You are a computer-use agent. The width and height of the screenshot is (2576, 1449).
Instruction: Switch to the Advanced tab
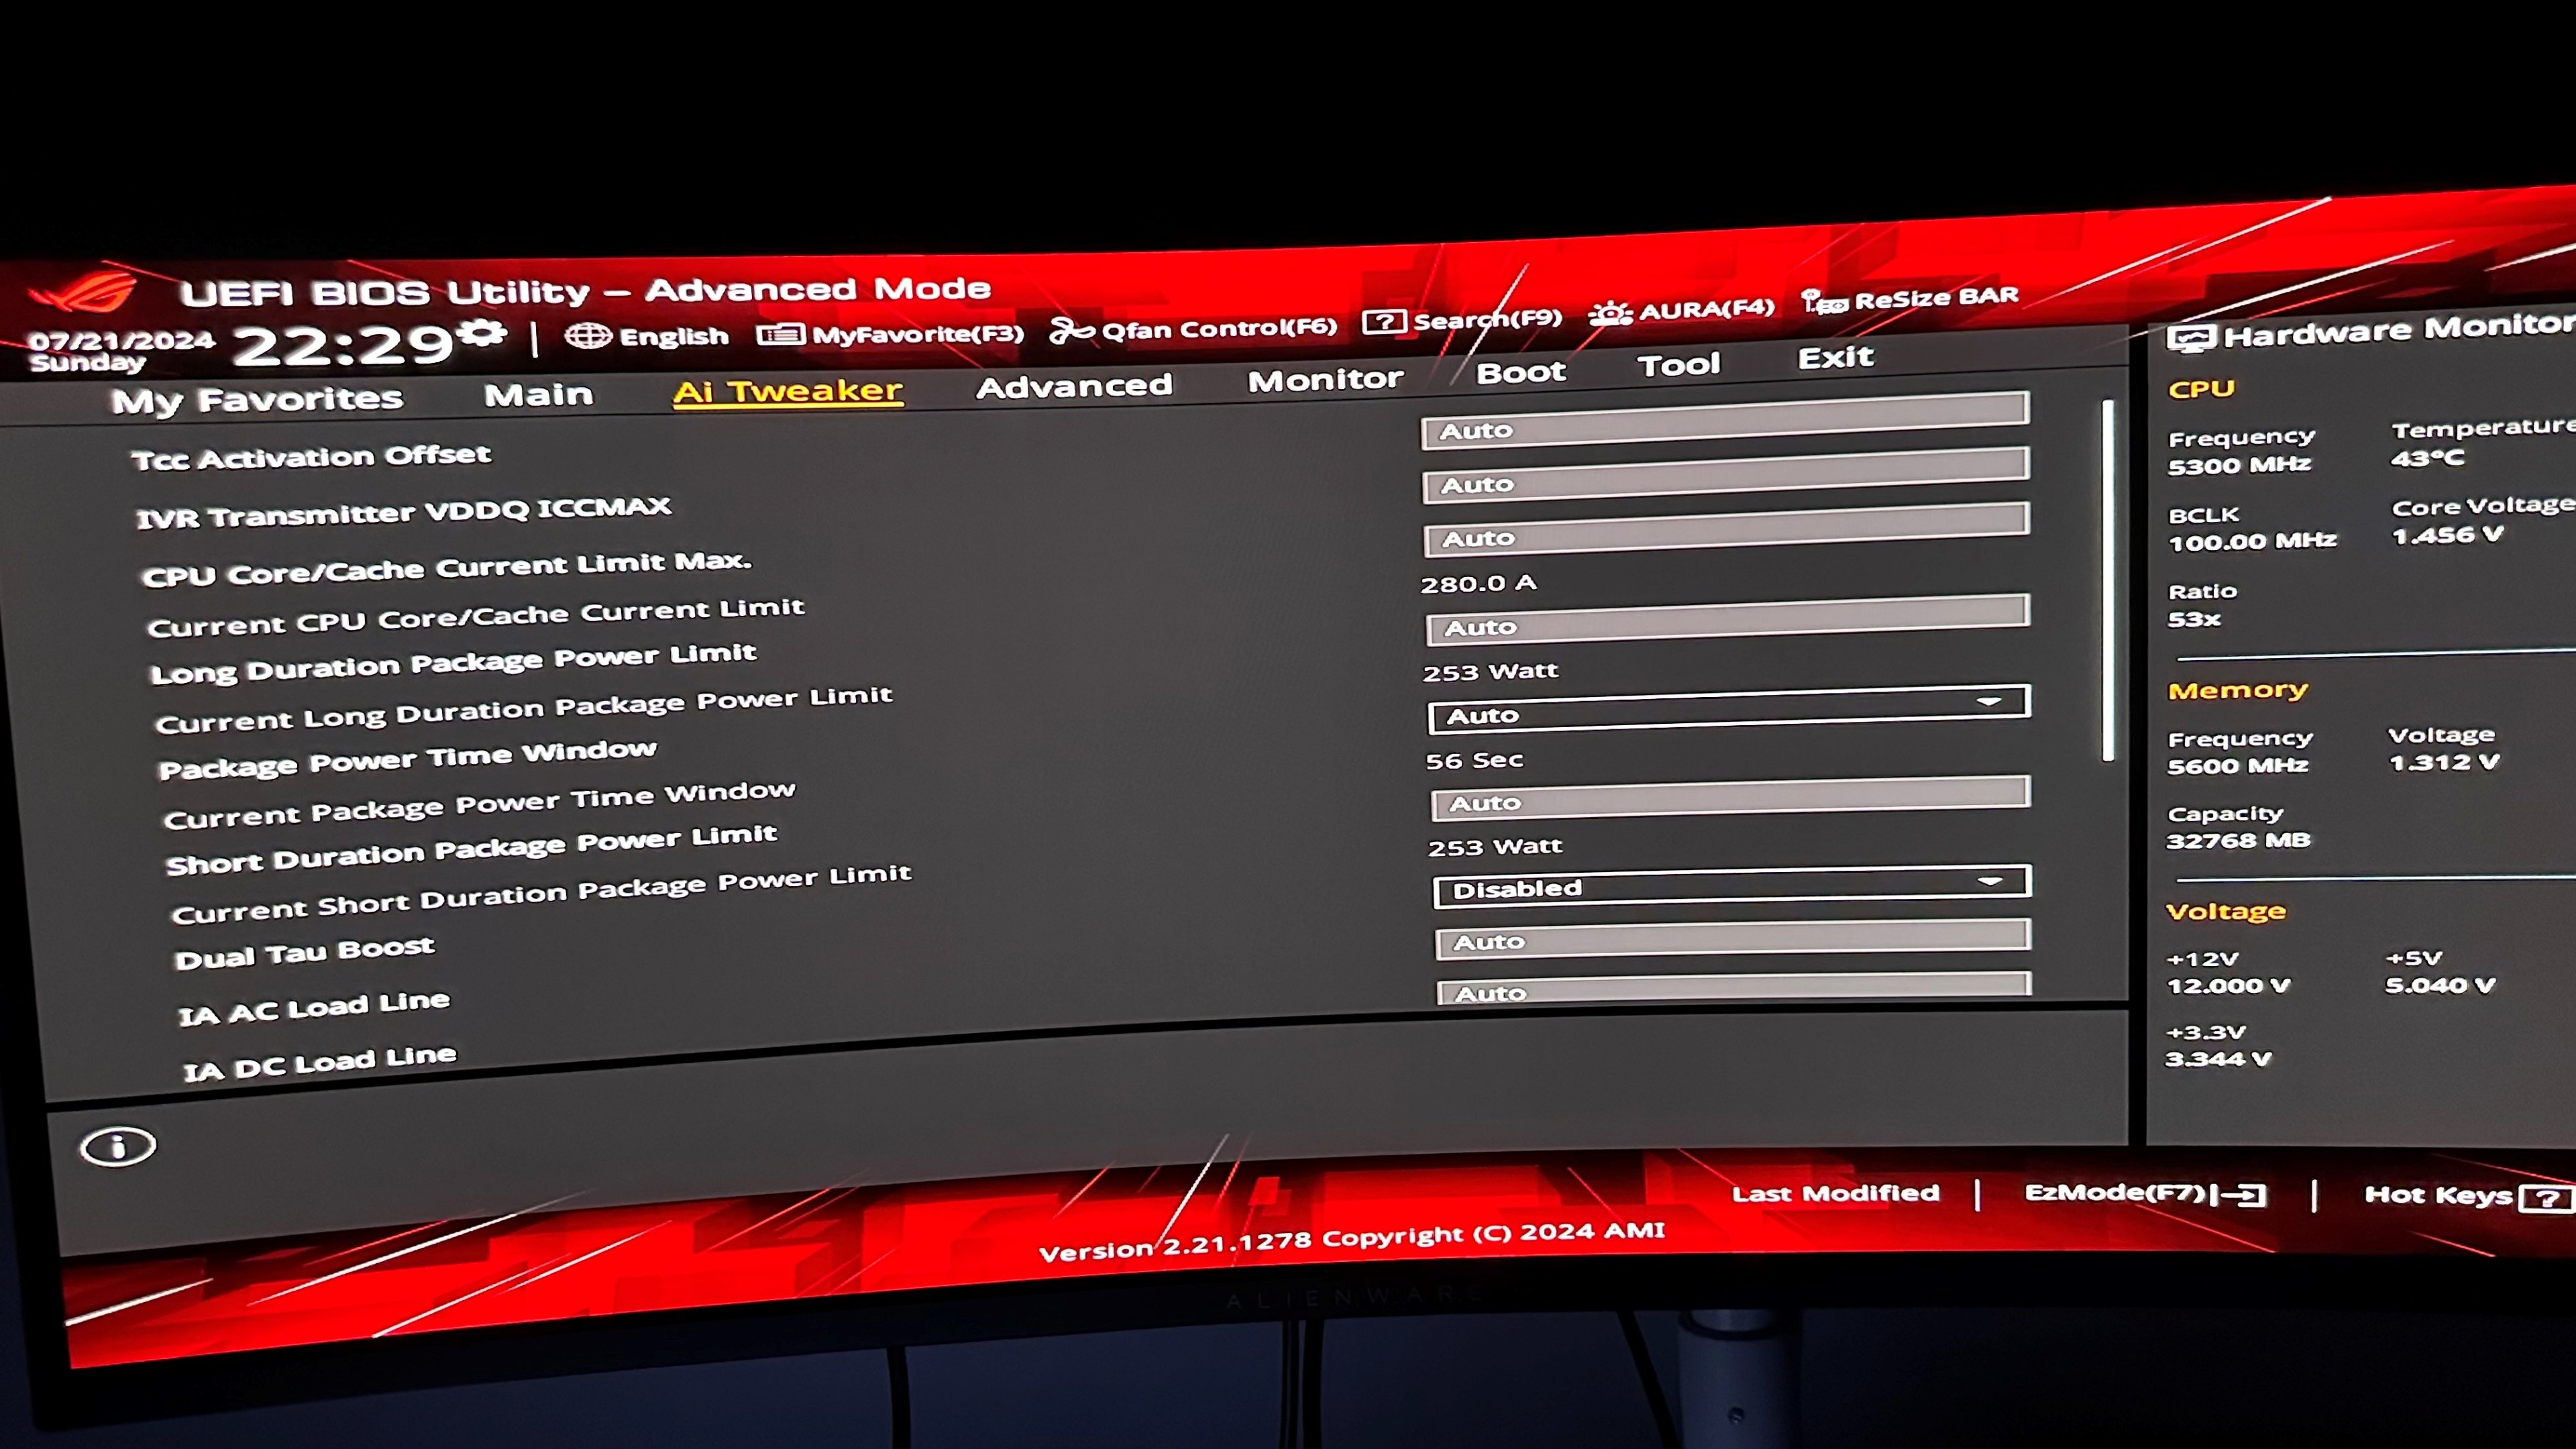coord(1073,386)
